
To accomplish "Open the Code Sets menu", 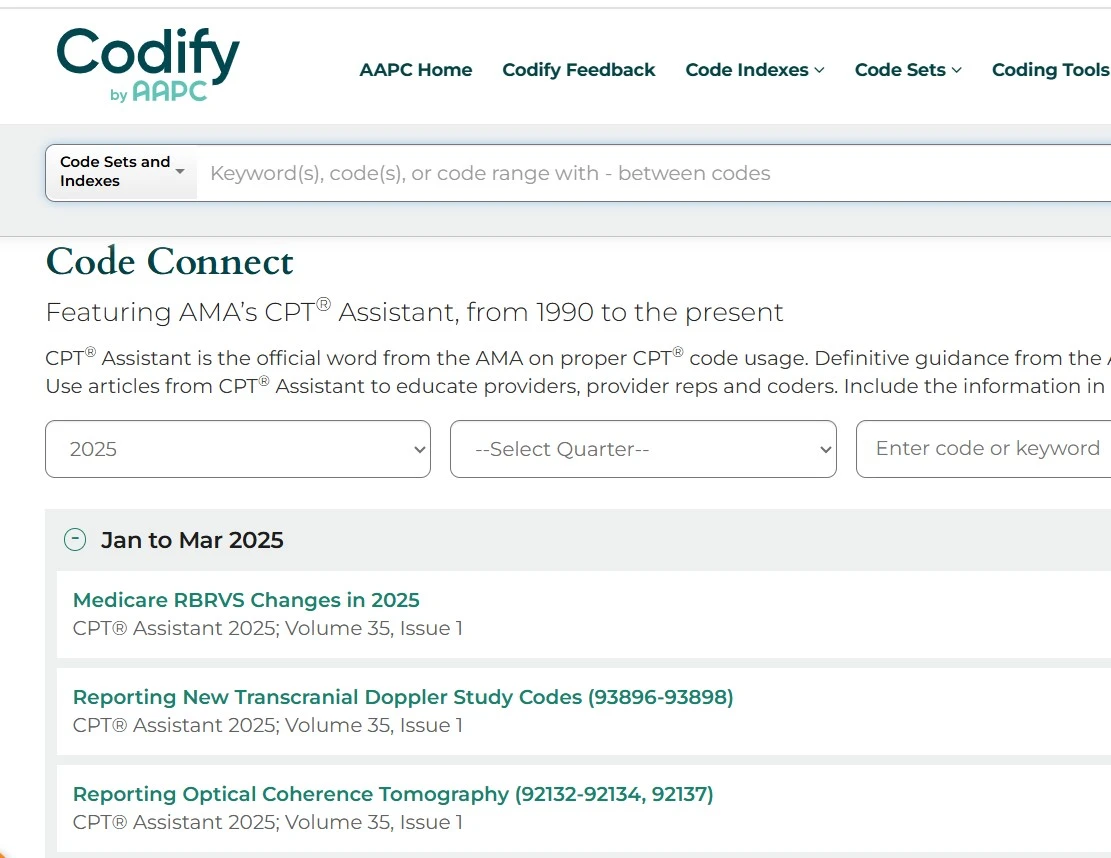I will click(x=900, y=70).
